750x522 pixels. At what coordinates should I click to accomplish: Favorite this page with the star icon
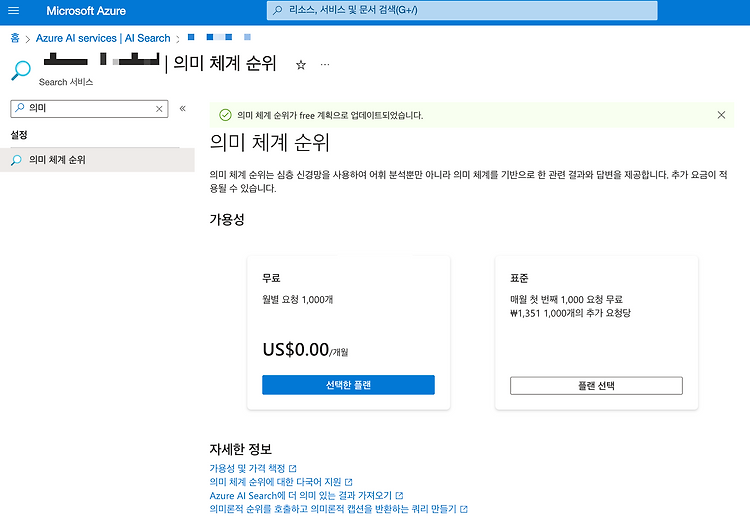(300, 65)
